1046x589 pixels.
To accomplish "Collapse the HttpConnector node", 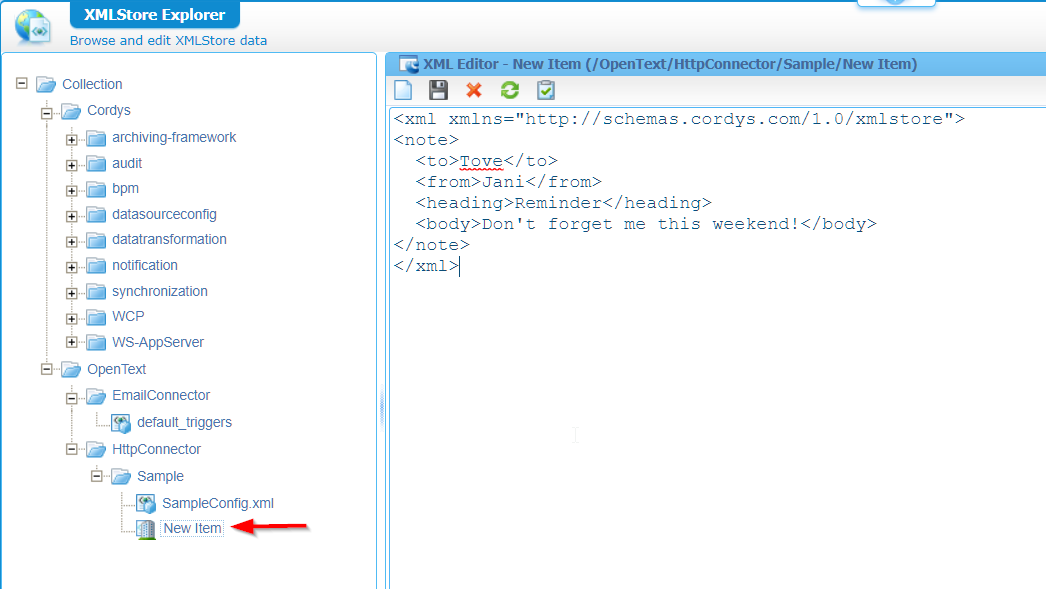I will tap(71, 449).
